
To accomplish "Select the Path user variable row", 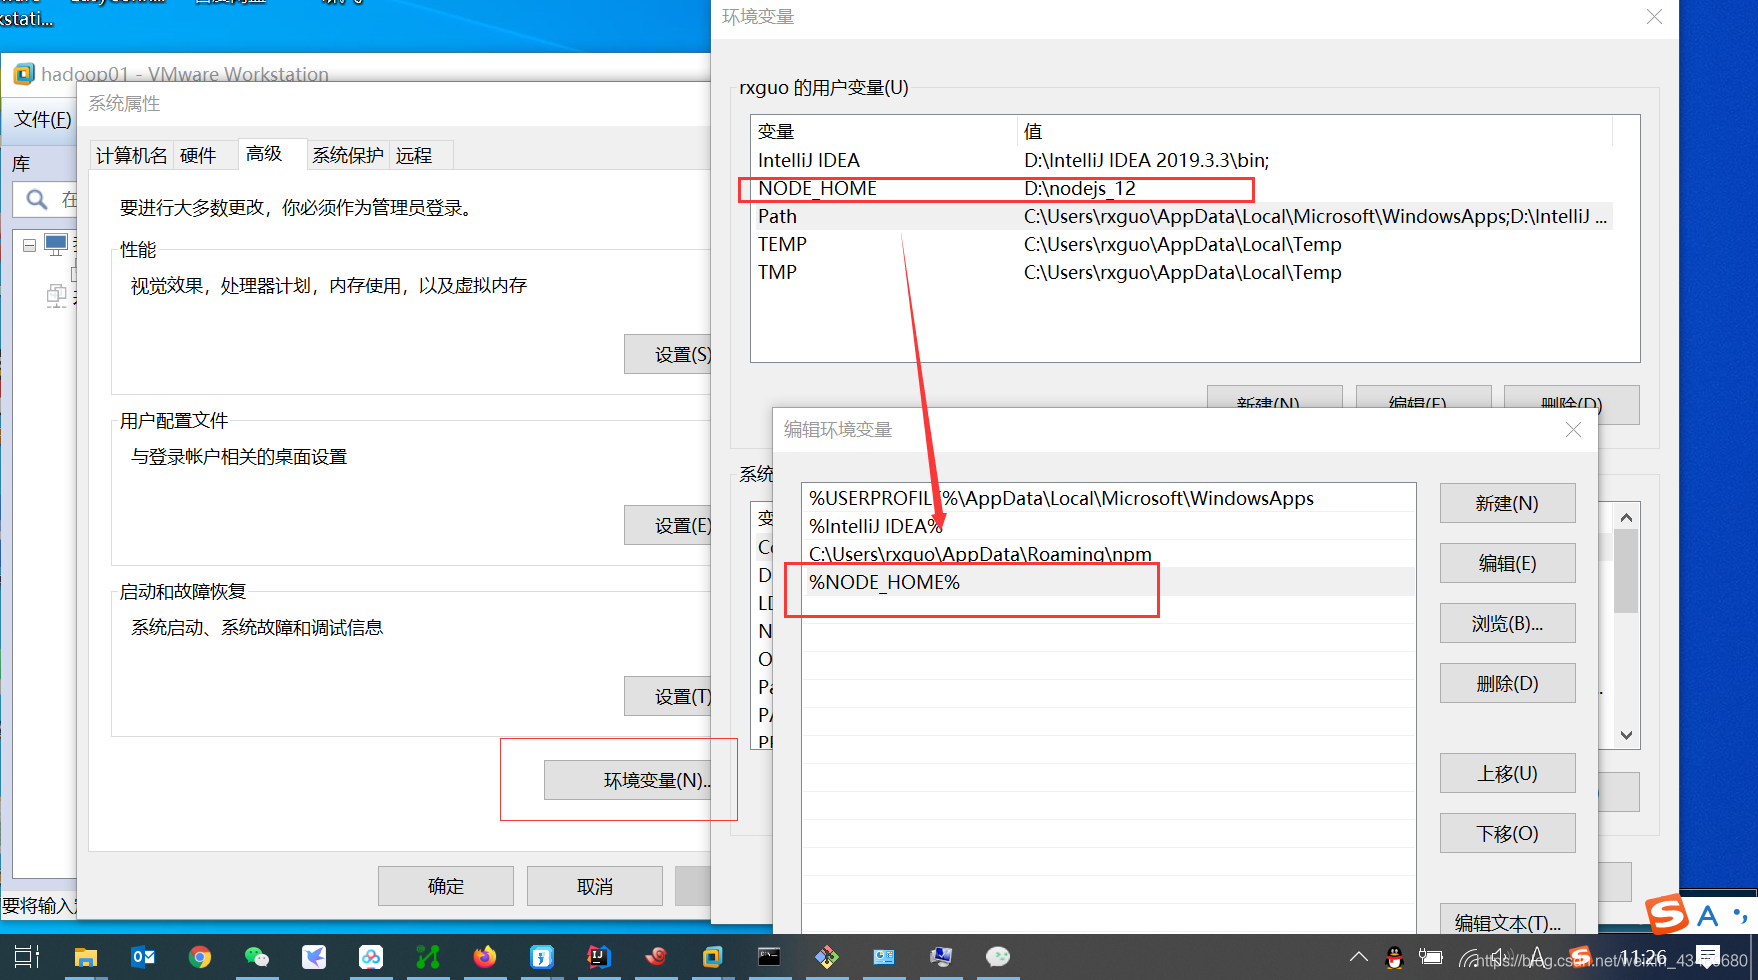I will coord(1183,216).
